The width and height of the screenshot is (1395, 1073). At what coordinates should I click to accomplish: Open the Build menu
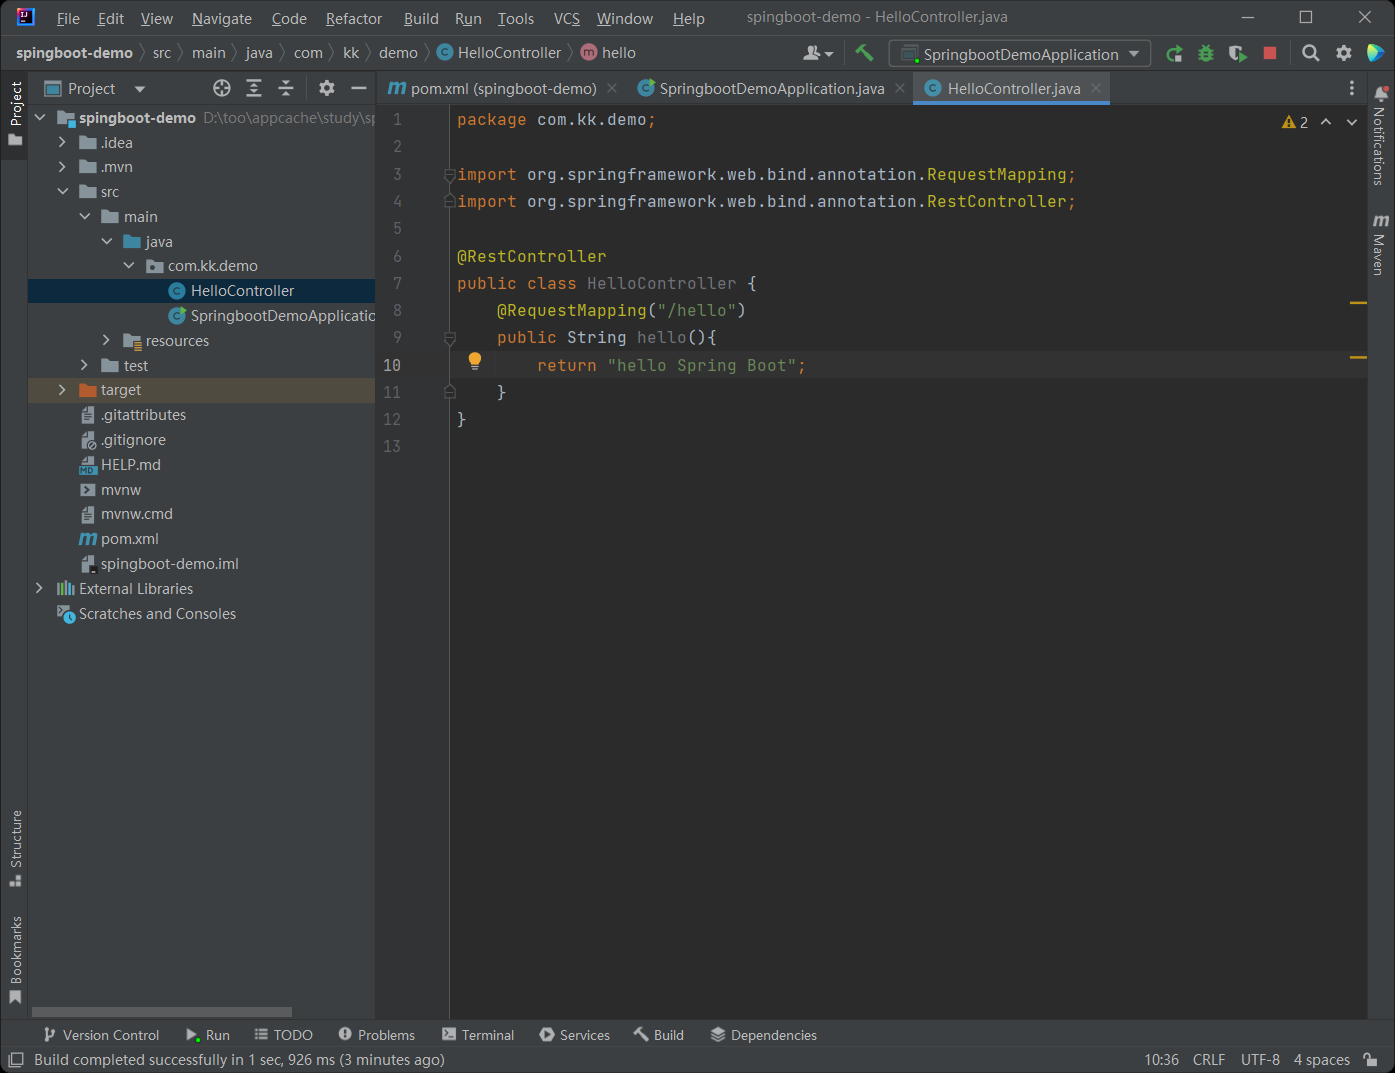pyautogui.click(x=421, y=19)
